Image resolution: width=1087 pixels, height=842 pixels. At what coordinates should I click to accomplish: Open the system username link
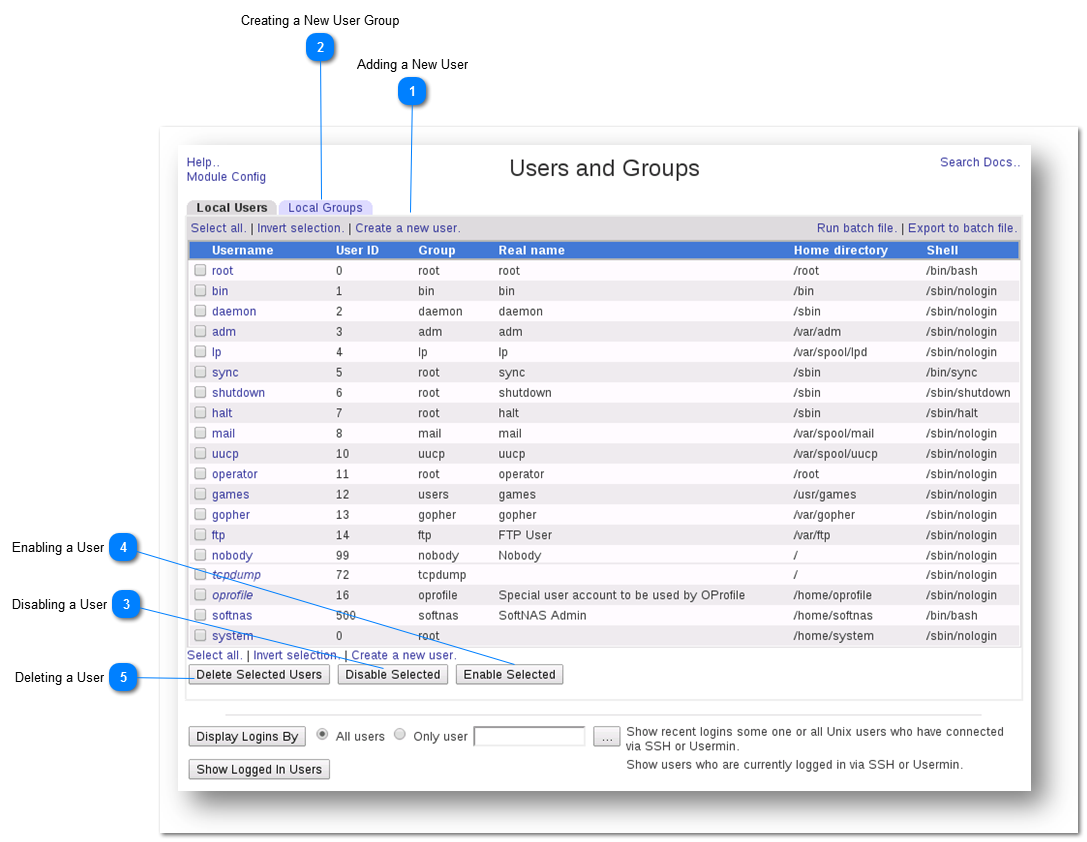[x=232, y=635]
